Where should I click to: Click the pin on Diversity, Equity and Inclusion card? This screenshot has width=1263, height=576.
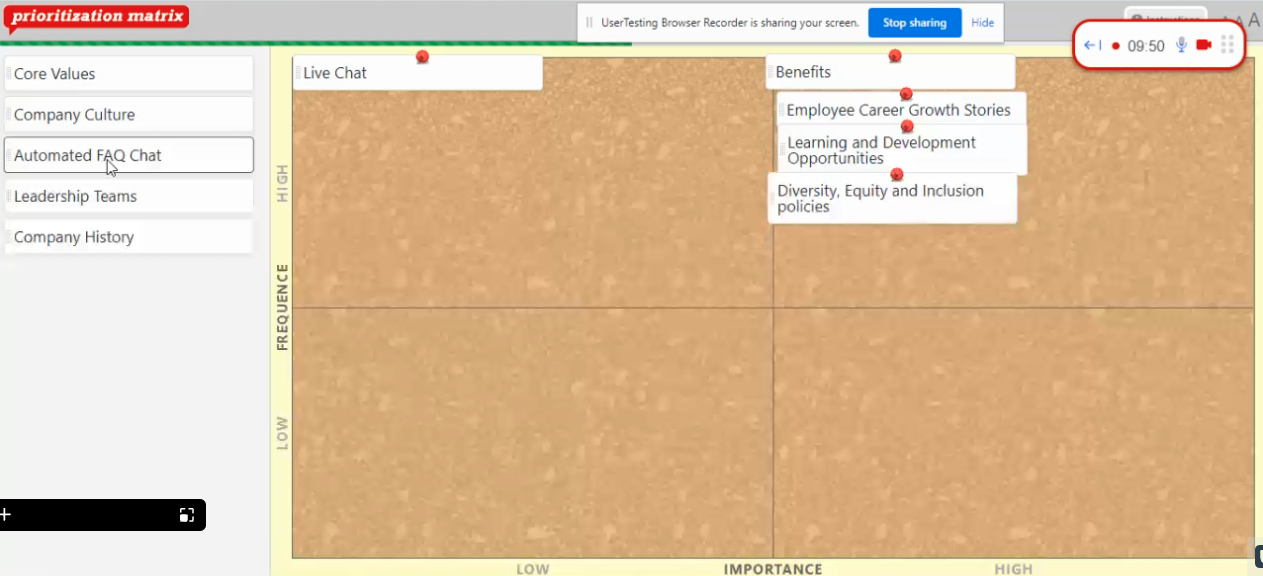[x=896, y=175]
